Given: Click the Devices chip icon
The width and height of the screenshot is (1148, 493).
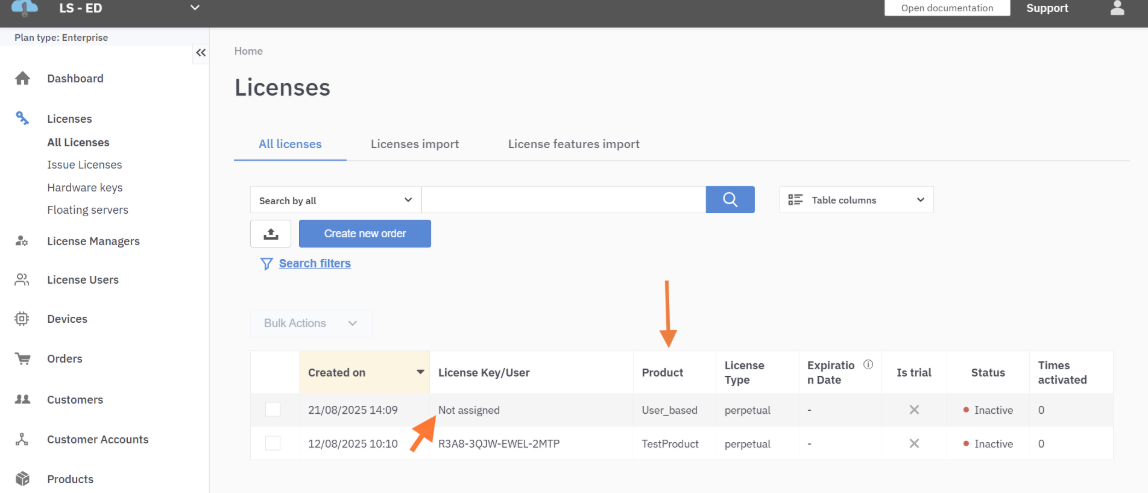Looking at the screenshot, I should click(22, 319).
